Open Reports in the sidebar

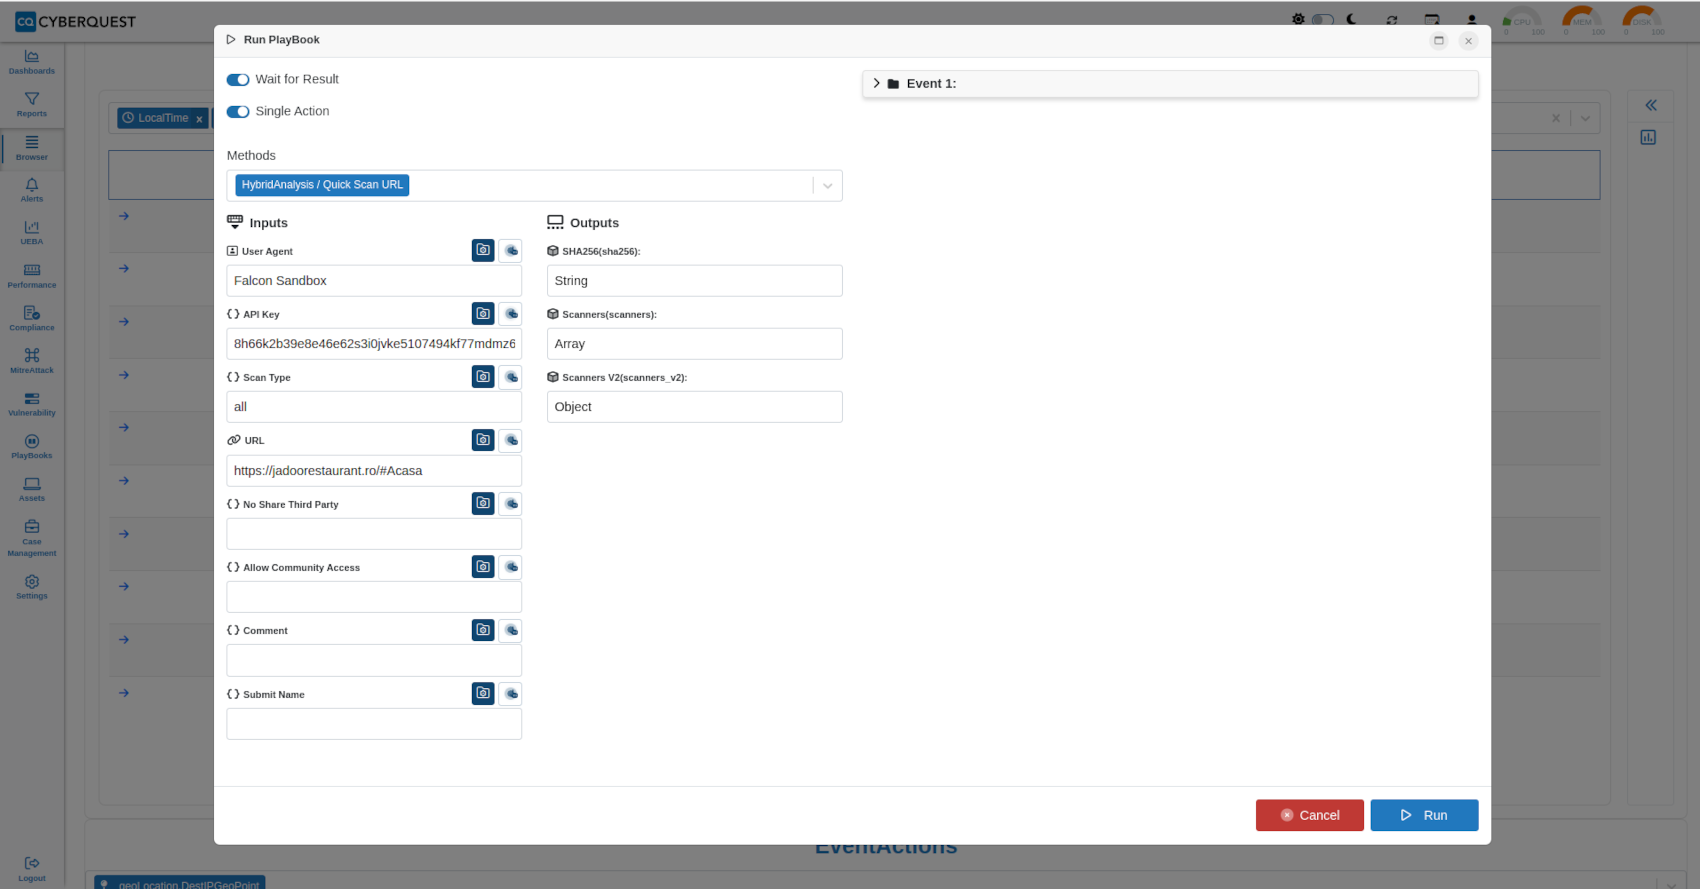pyautogui.click(x=32, y=105)
